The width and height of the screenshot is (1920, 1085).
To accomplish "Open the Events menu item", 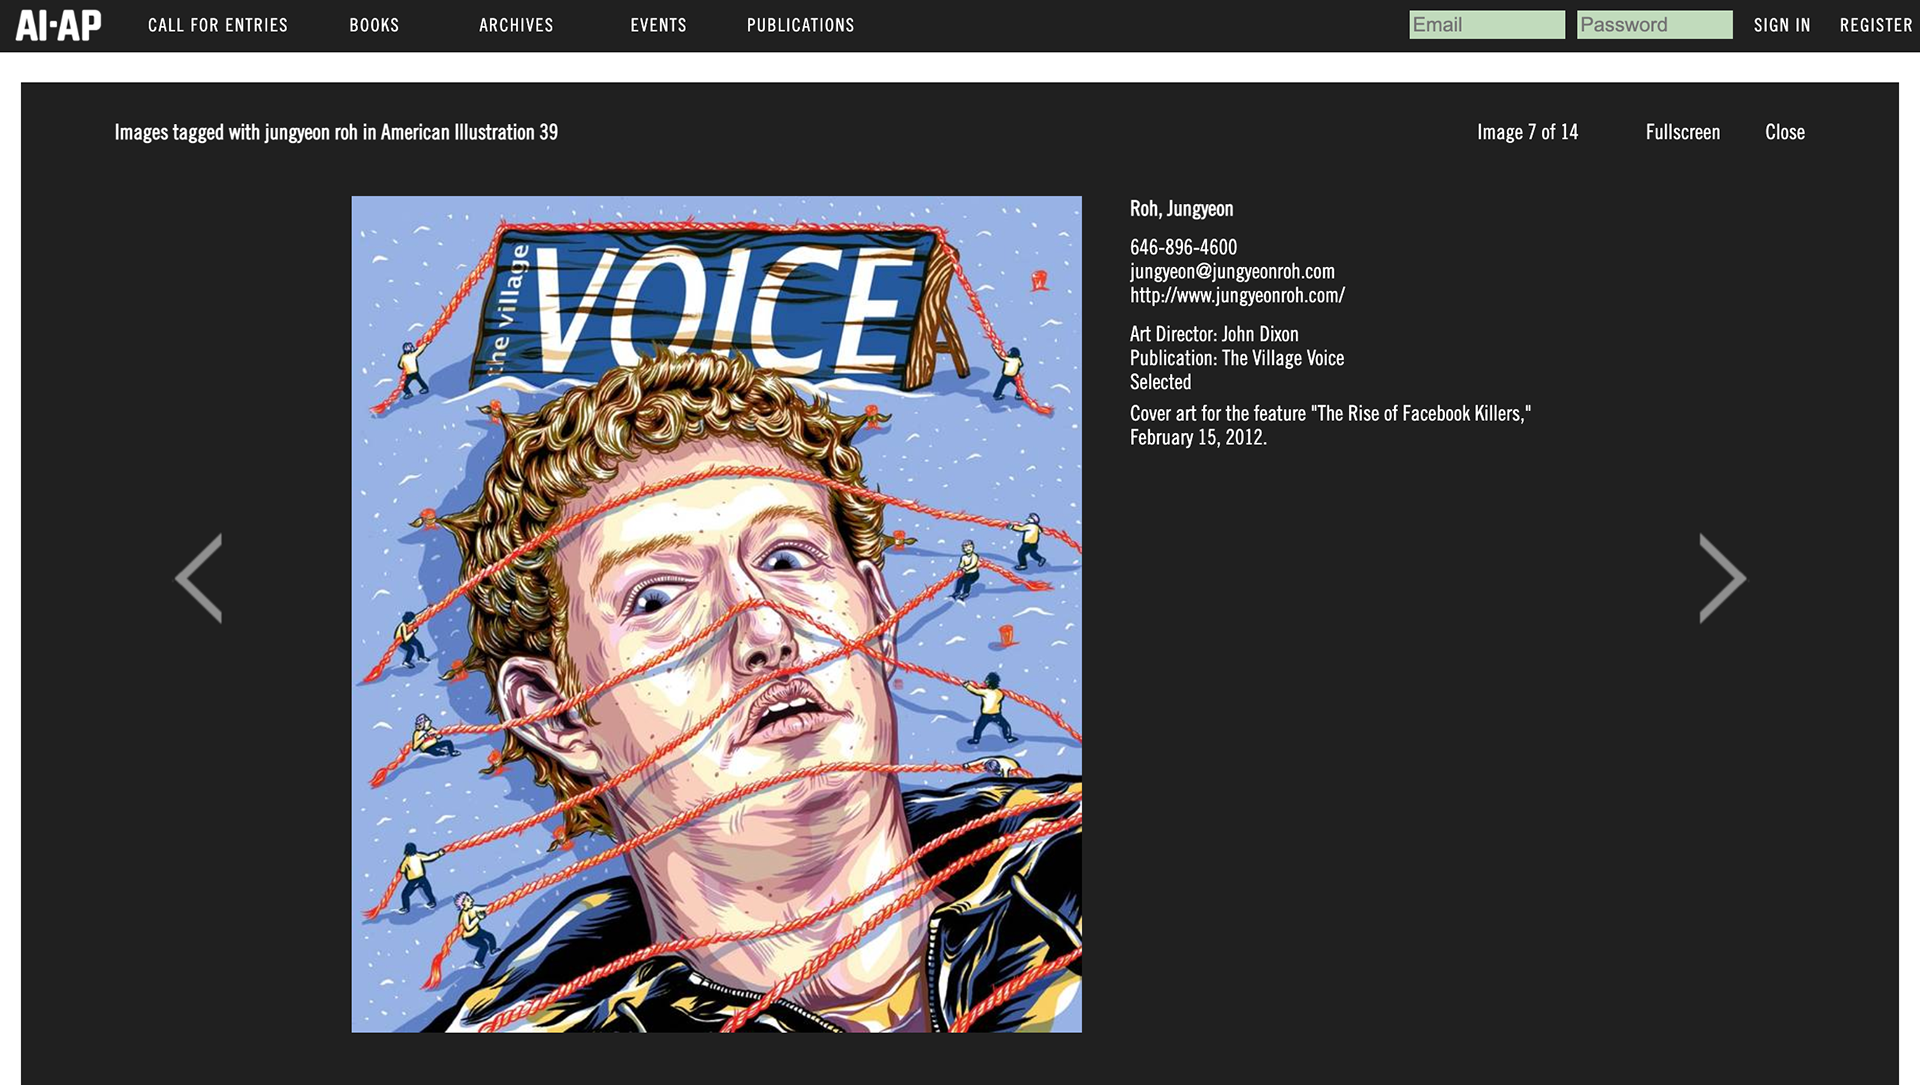I will pyautogui.click(x=658, y=25).
